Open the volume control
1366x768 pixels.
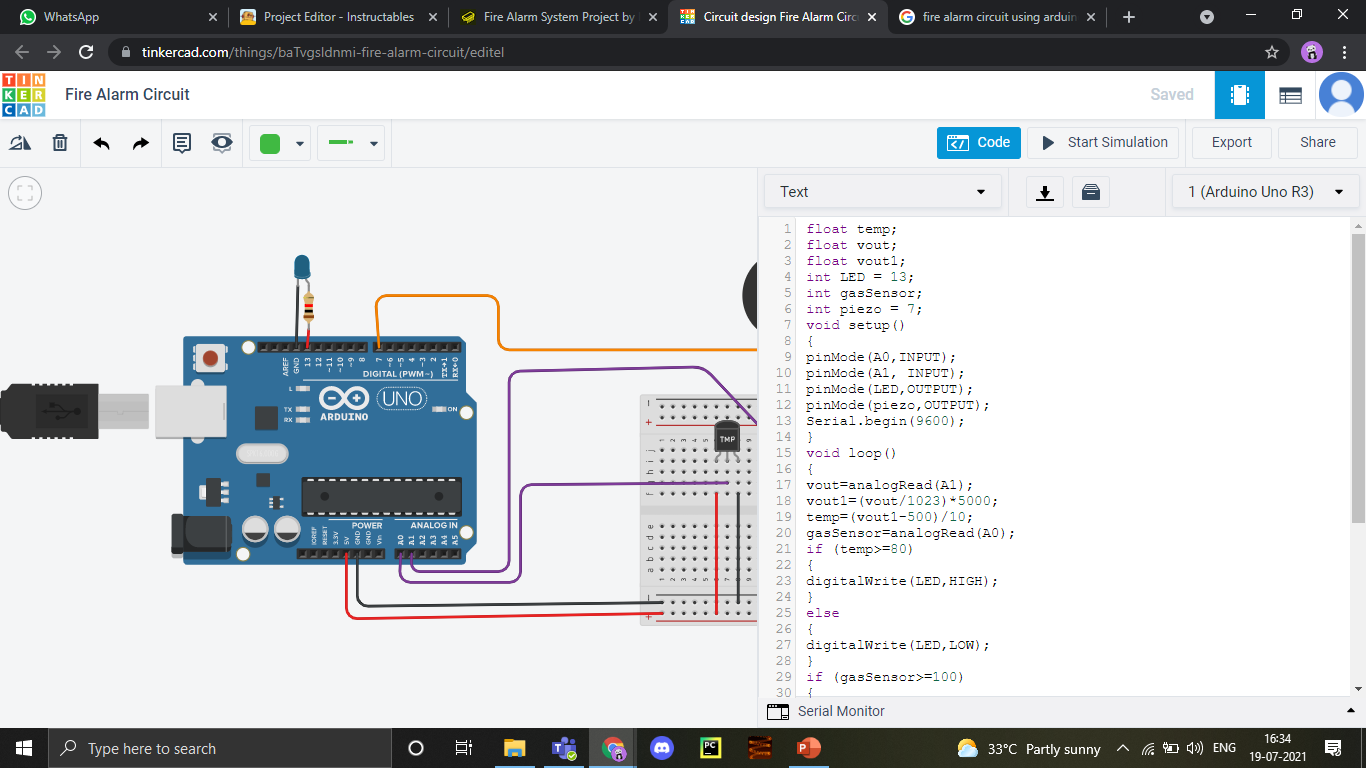click(x=1194, y=749)
